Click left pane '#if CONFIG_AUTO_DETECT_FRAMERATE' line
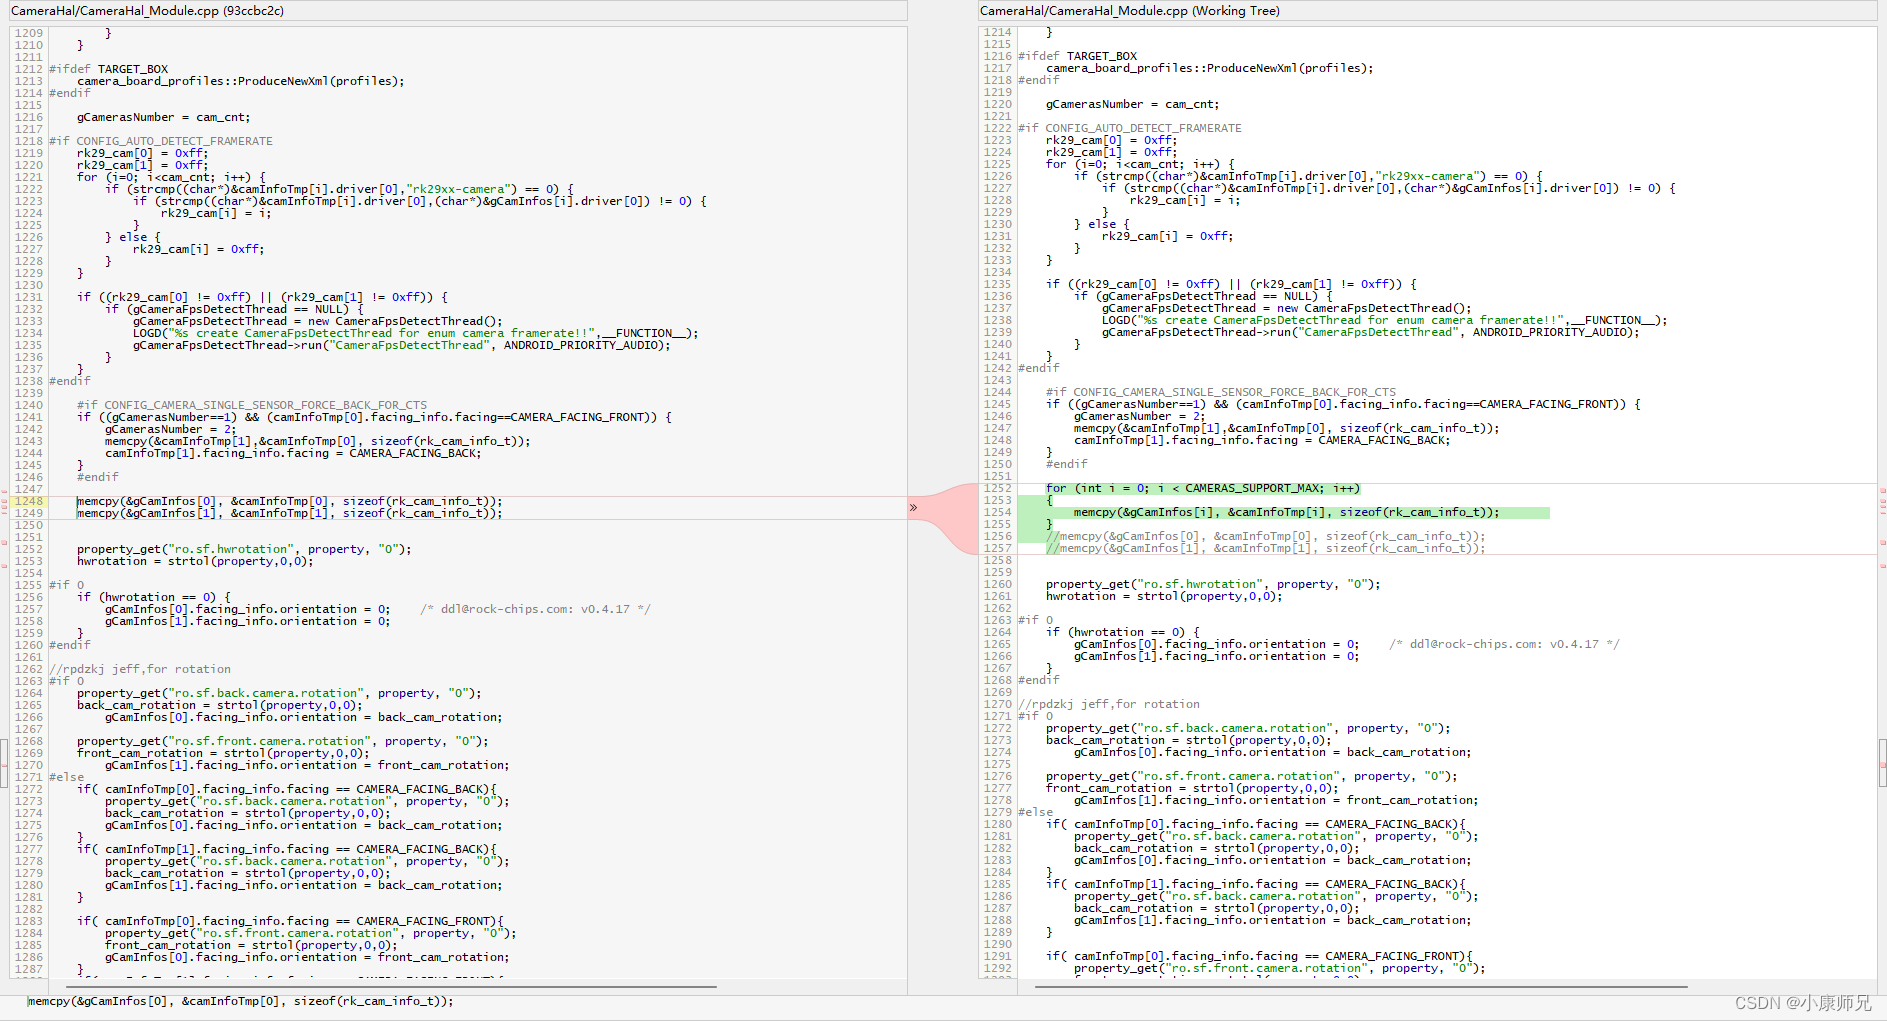Image resolution: width=1887 pixels, height=1021 pixels. point(161,141)
